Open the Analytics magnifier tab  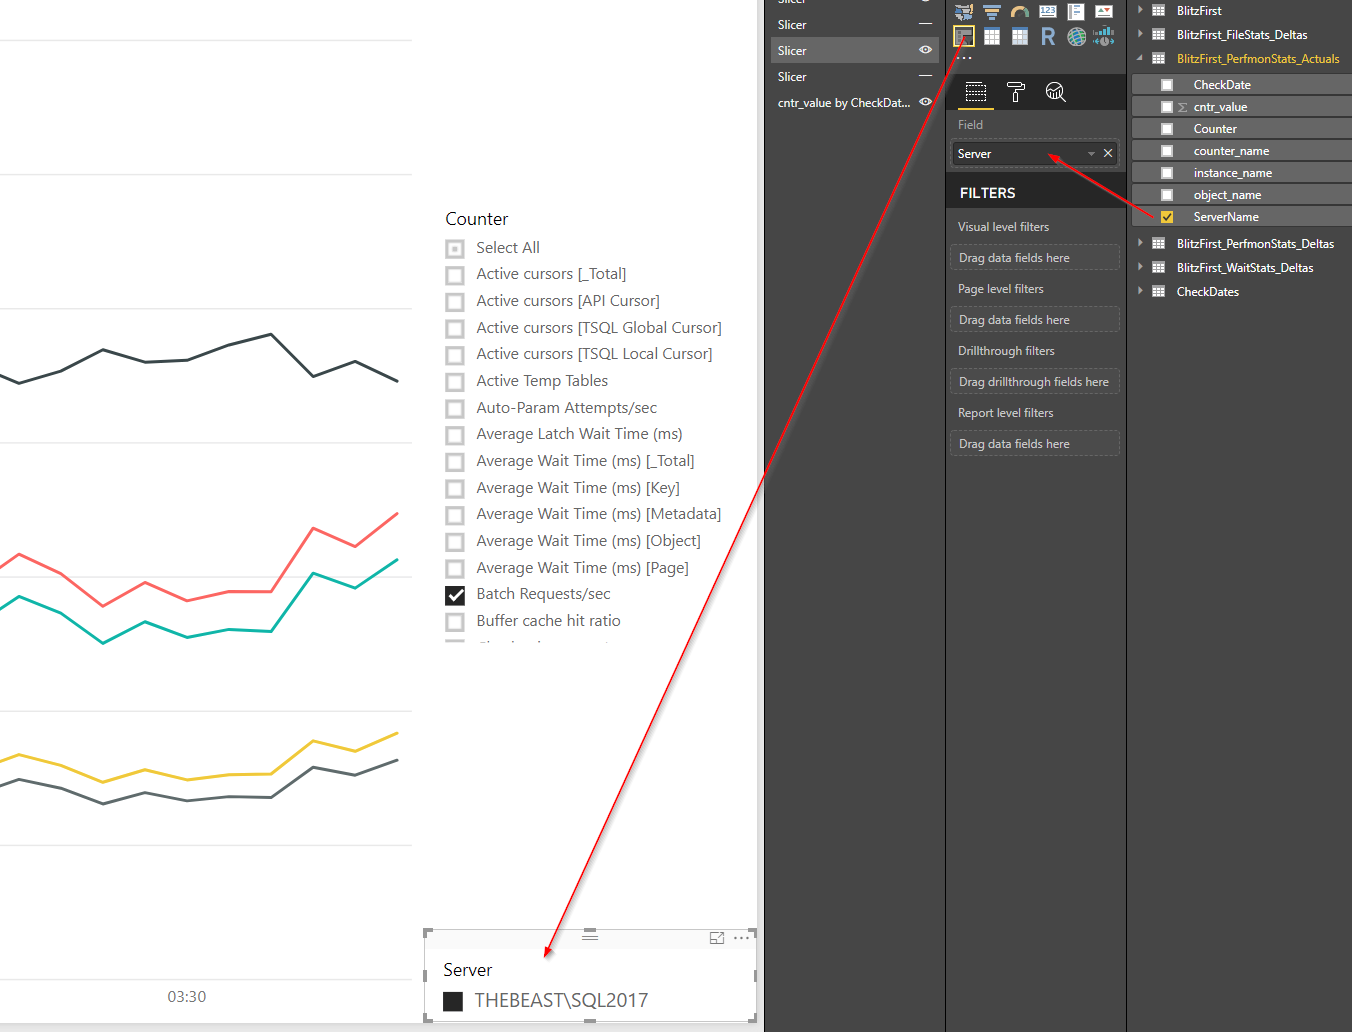point(1055,92)
